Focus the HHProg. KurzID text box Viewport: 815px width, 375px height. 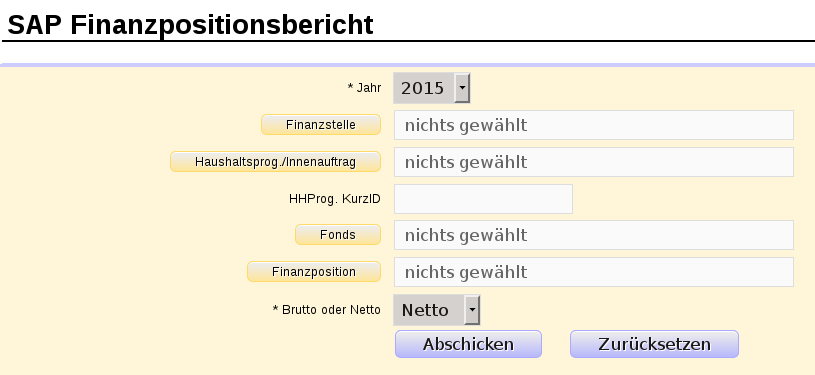click(483, 199)
